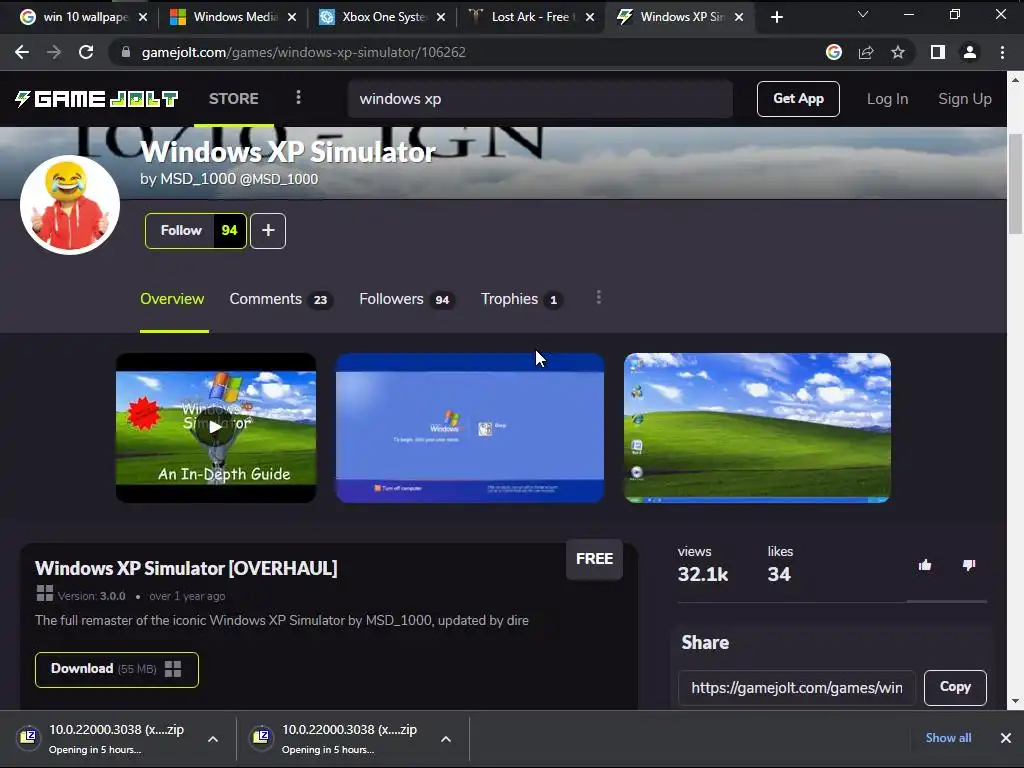1024x768 pixels.
Task: Click Show all downloads link
Action: [948, 737]
